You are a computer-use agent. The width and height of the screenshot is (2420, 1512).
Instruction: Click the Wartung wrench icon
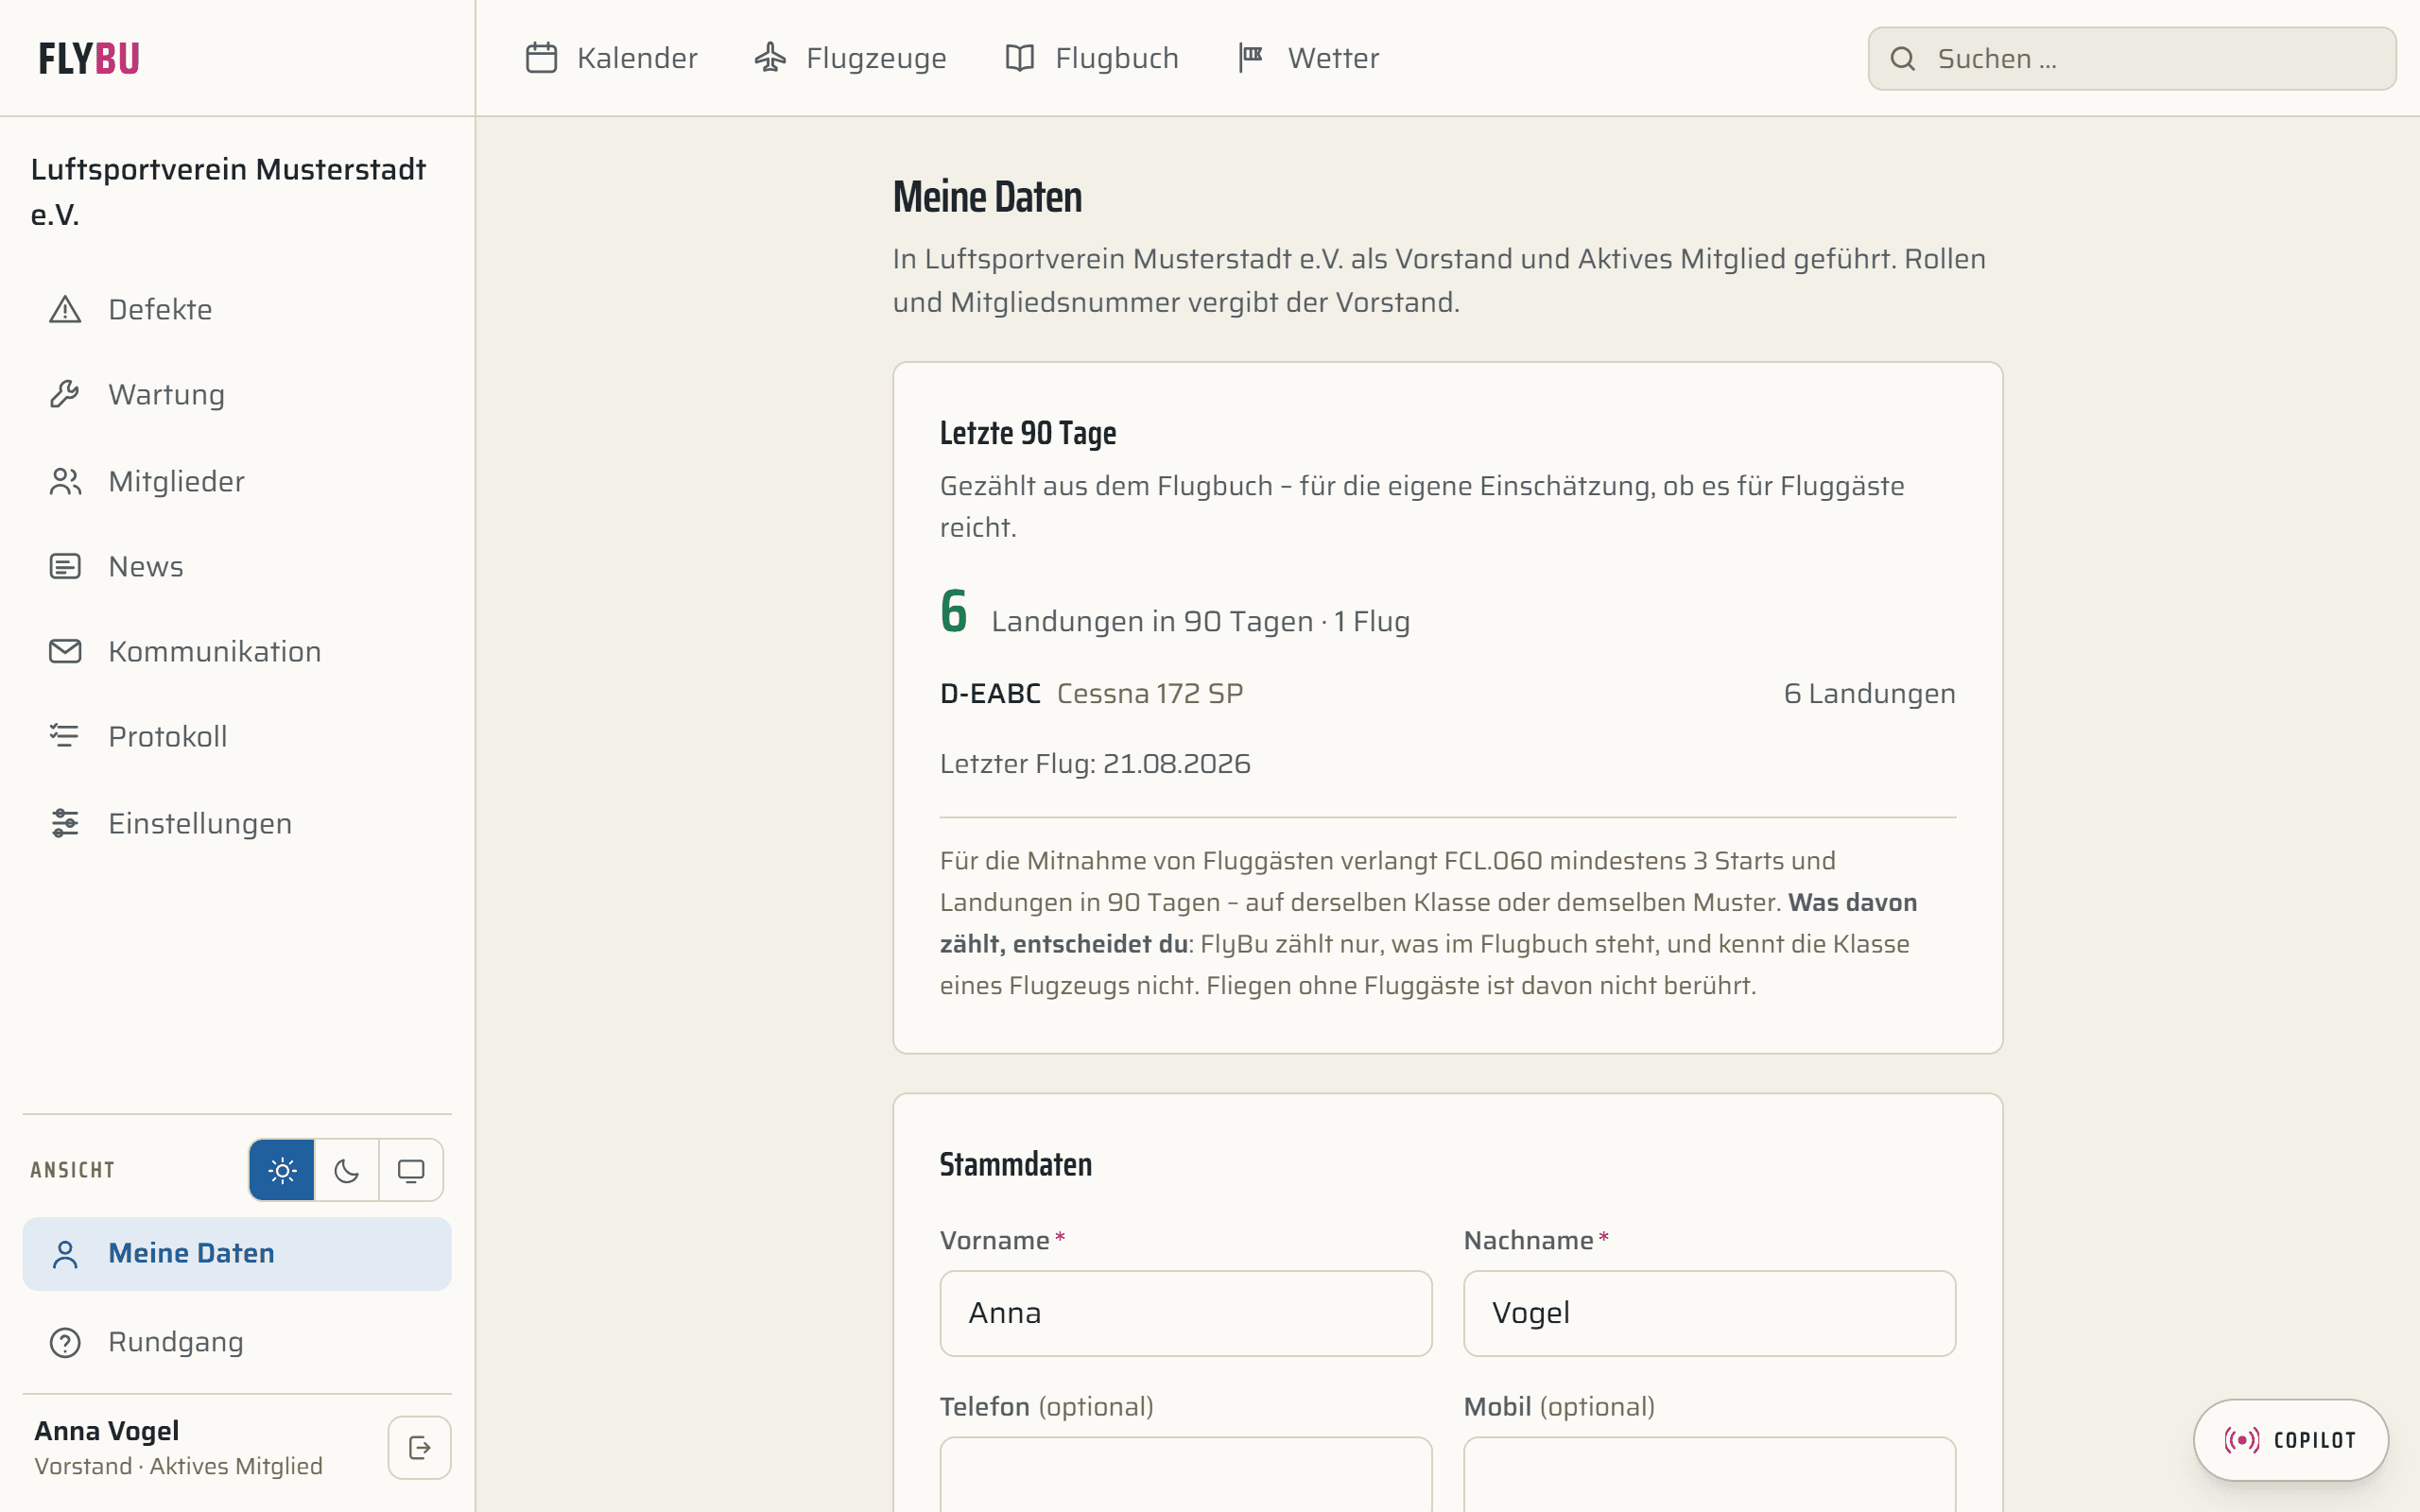pyautogui.click(x=65, y=394)
